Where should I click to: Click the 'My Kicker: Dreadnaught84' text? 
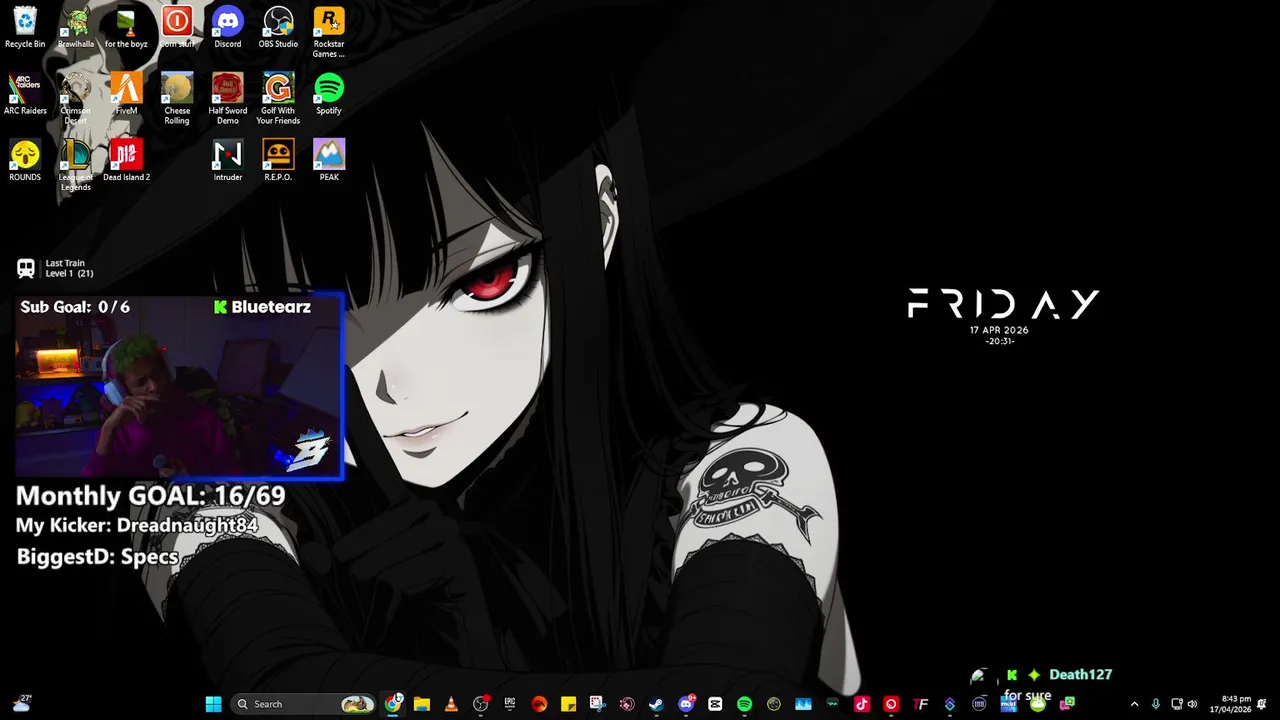(137, 526)
